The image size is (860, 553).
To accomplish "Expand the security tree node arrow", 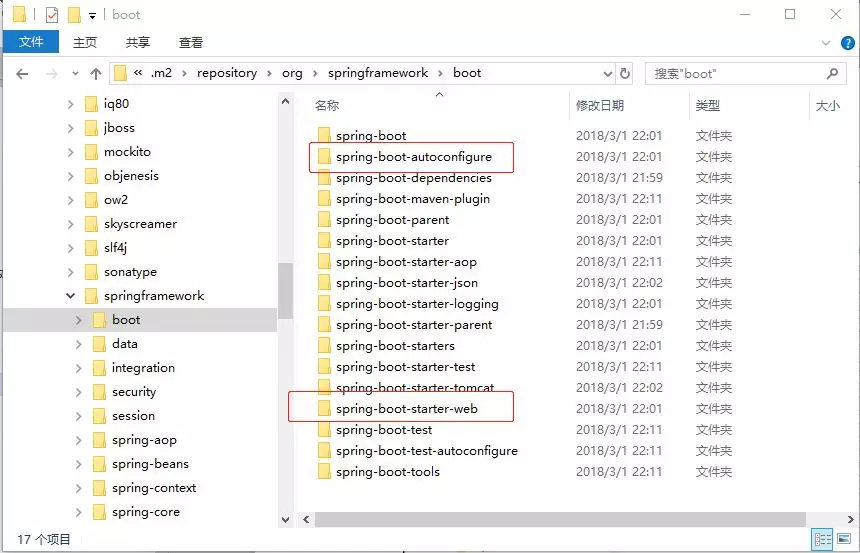I will tap(78, 392).
